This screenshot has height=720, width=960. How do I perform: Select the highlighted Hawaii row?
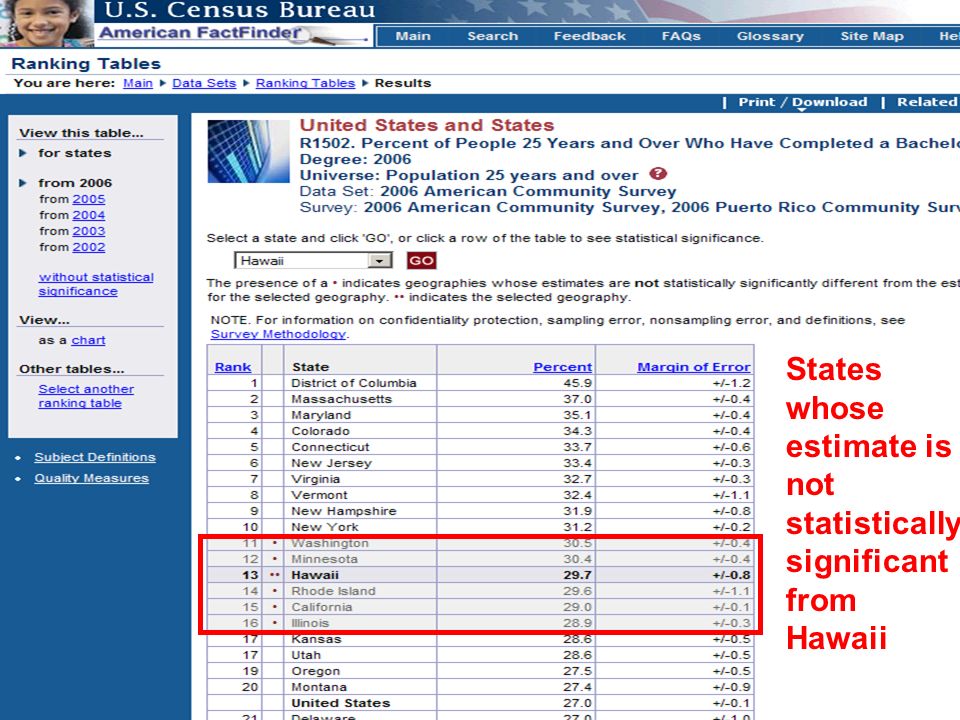[481, 575]
